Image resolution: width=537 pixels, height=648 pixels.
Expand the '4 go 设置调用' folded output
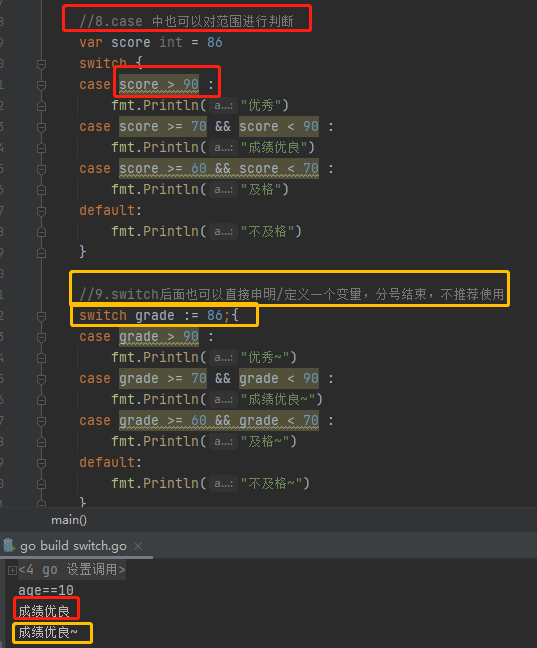coord(12,570)
